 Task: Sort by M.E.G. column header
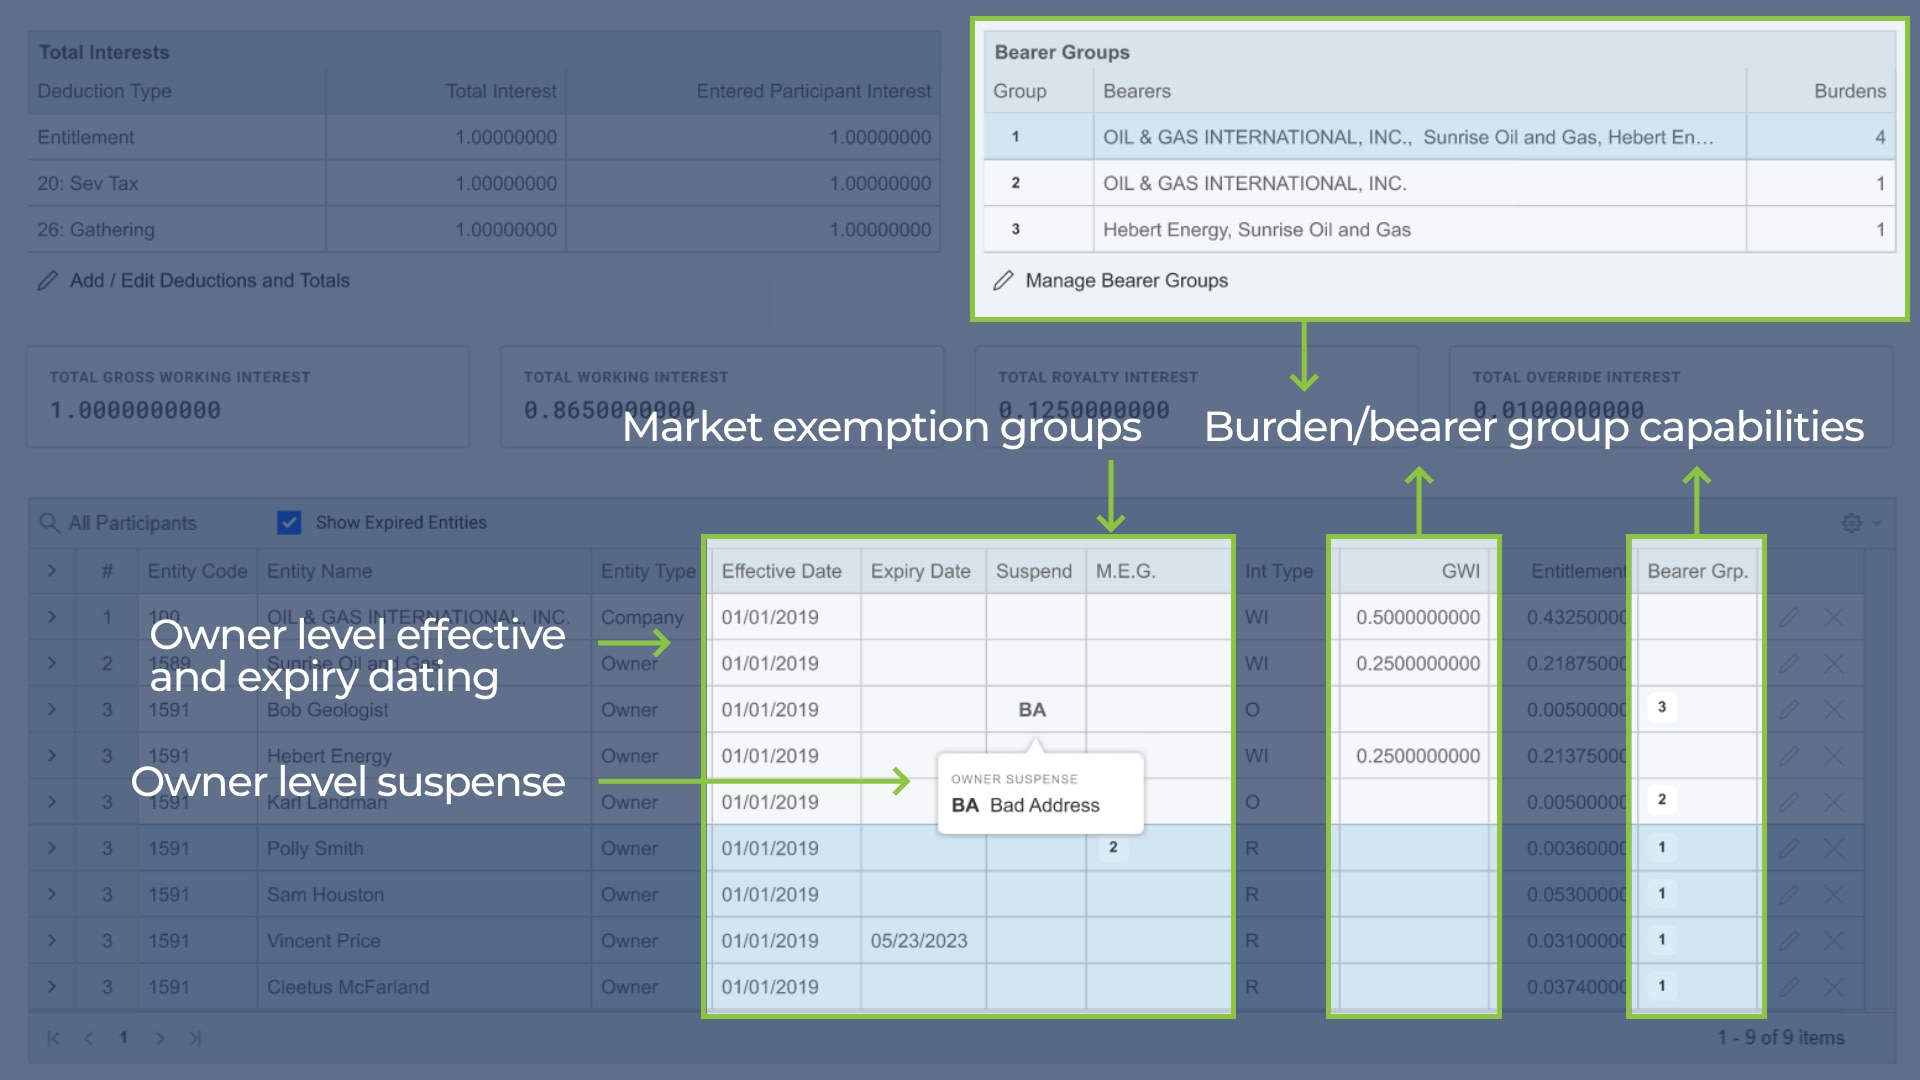pos(1158,571)
